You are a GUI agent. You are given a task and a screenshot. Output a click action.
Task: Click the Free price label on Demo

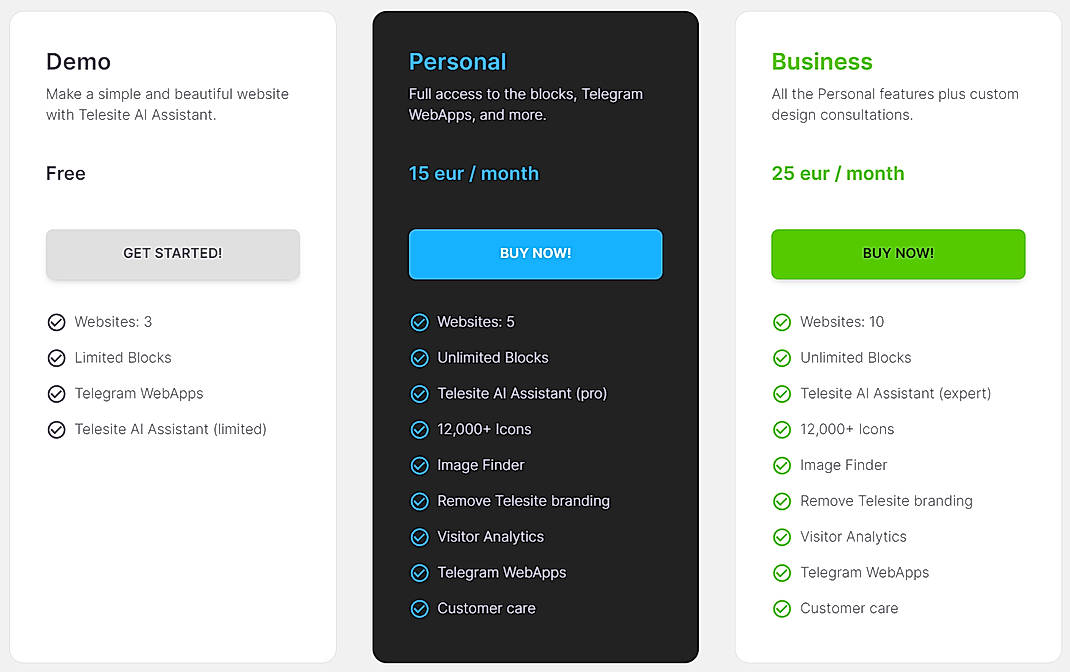(65, 173)
